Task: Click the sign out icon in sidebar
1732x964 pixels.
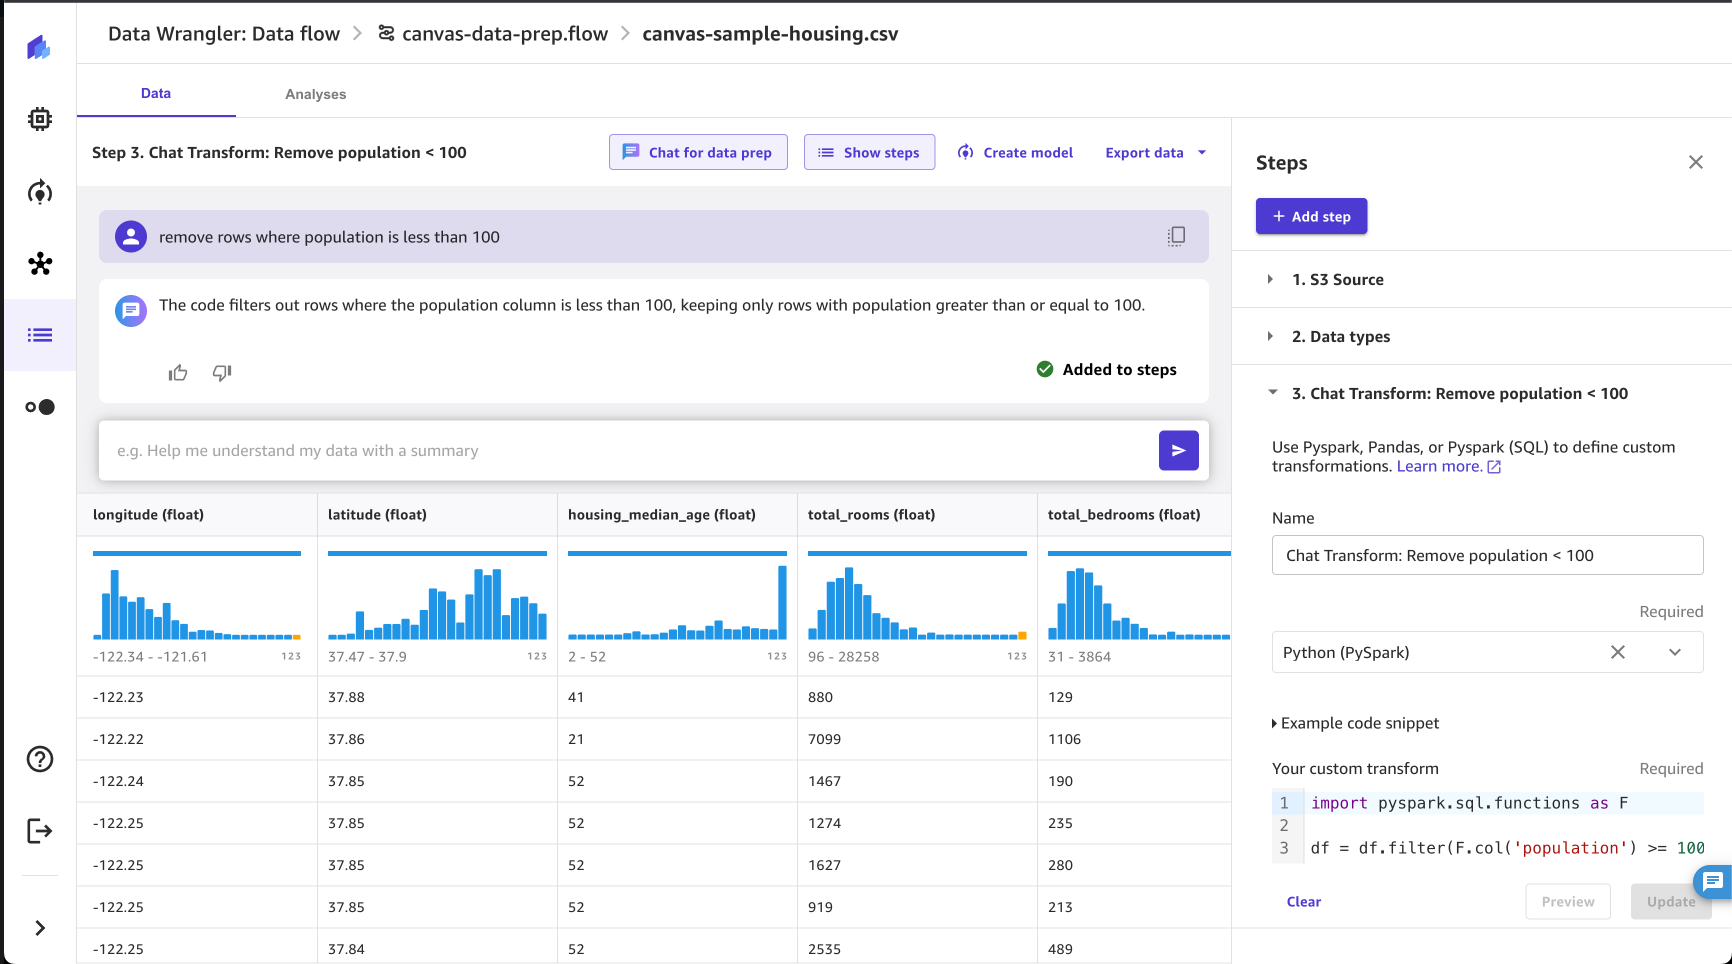Action: pyautogui.click(x=40, y=831)
